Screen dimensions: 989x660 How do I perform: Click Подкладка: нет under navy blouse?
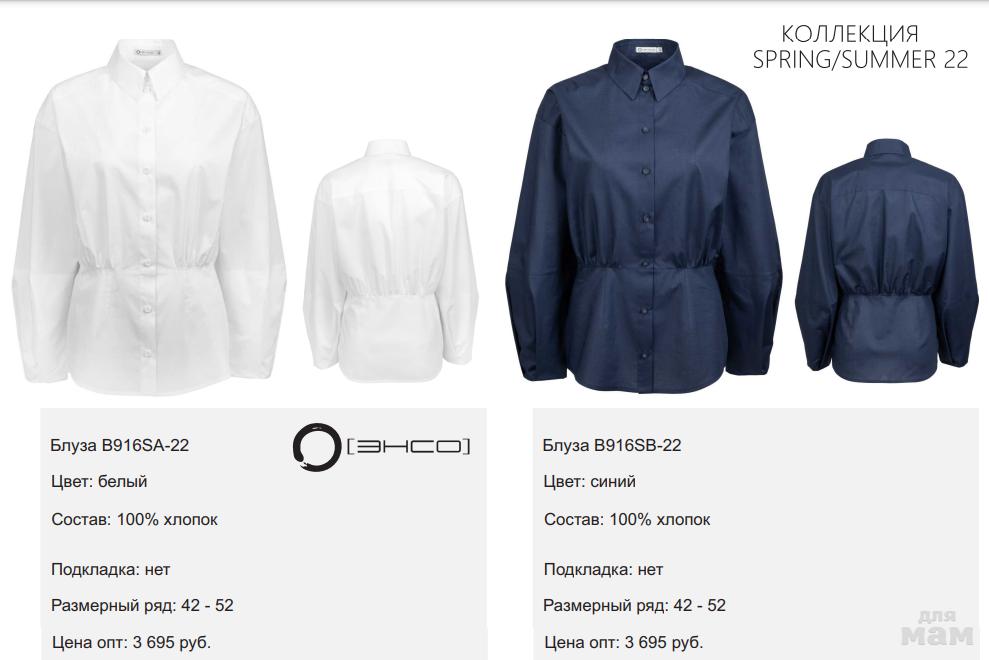[604, 570]
